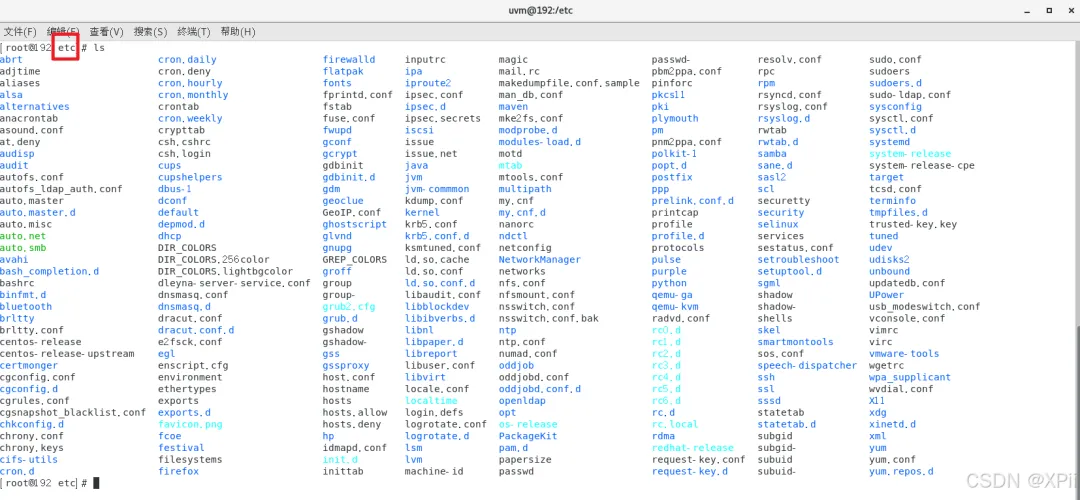Screen dimensions: 1080x500
Task: Select the 'ksmtuned.conf' file name
Action: [x=442, y=248]
